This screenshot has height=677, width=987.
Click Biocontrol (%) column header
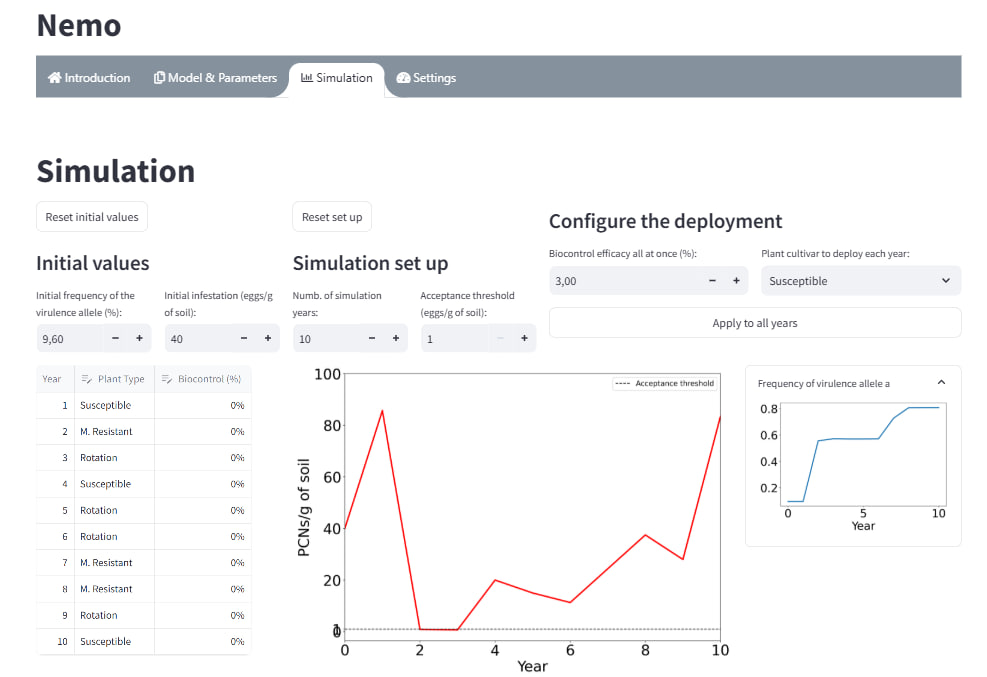203,379
